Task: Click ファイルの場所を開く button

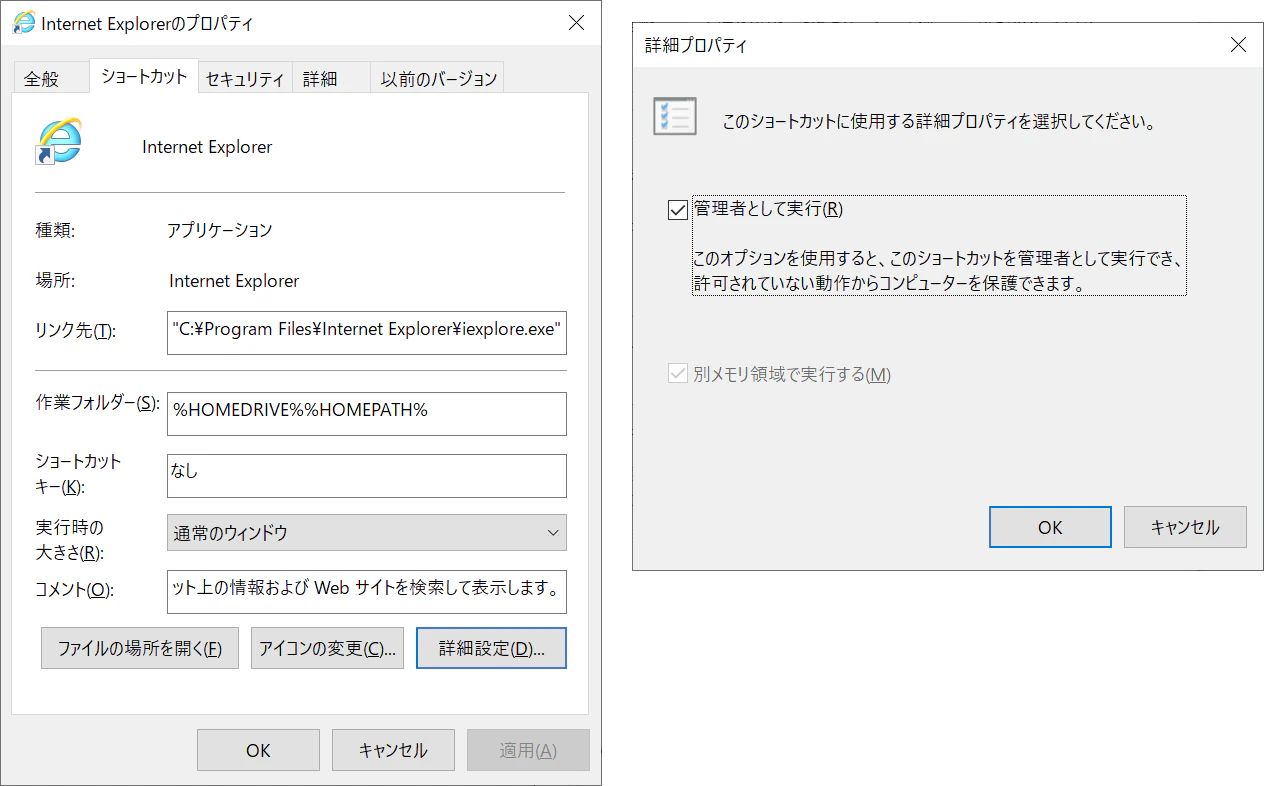Action: tap(140, 648)
